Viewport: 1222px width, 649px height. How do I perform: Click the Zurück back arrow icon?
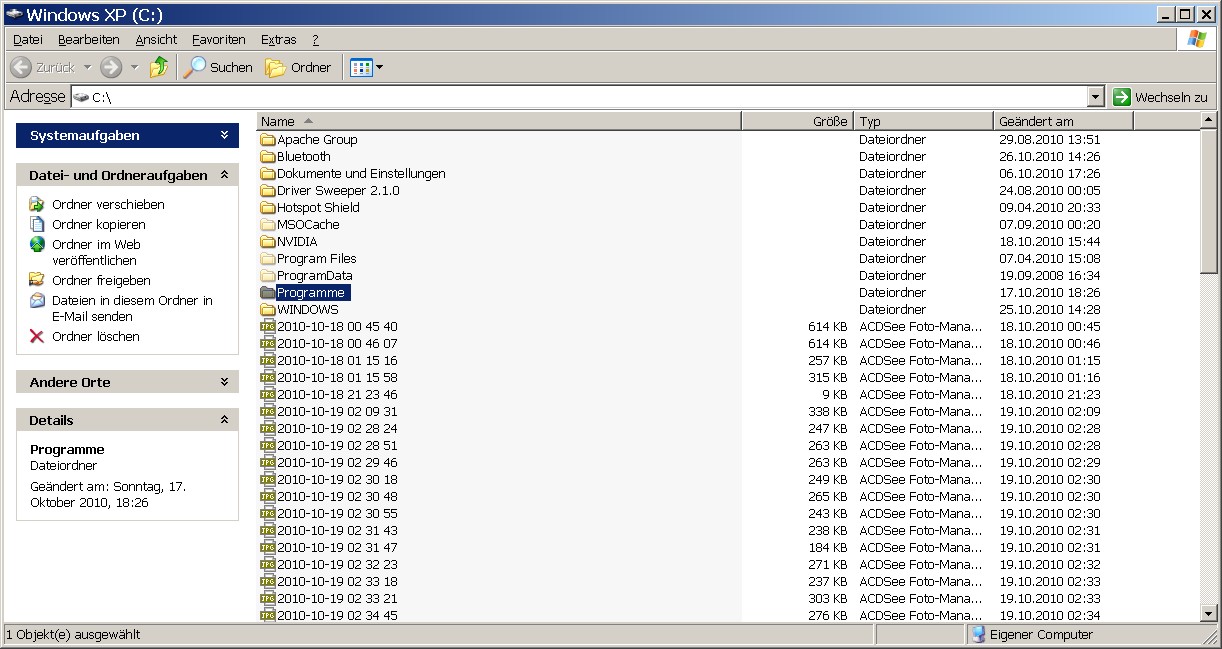(20, 67)
